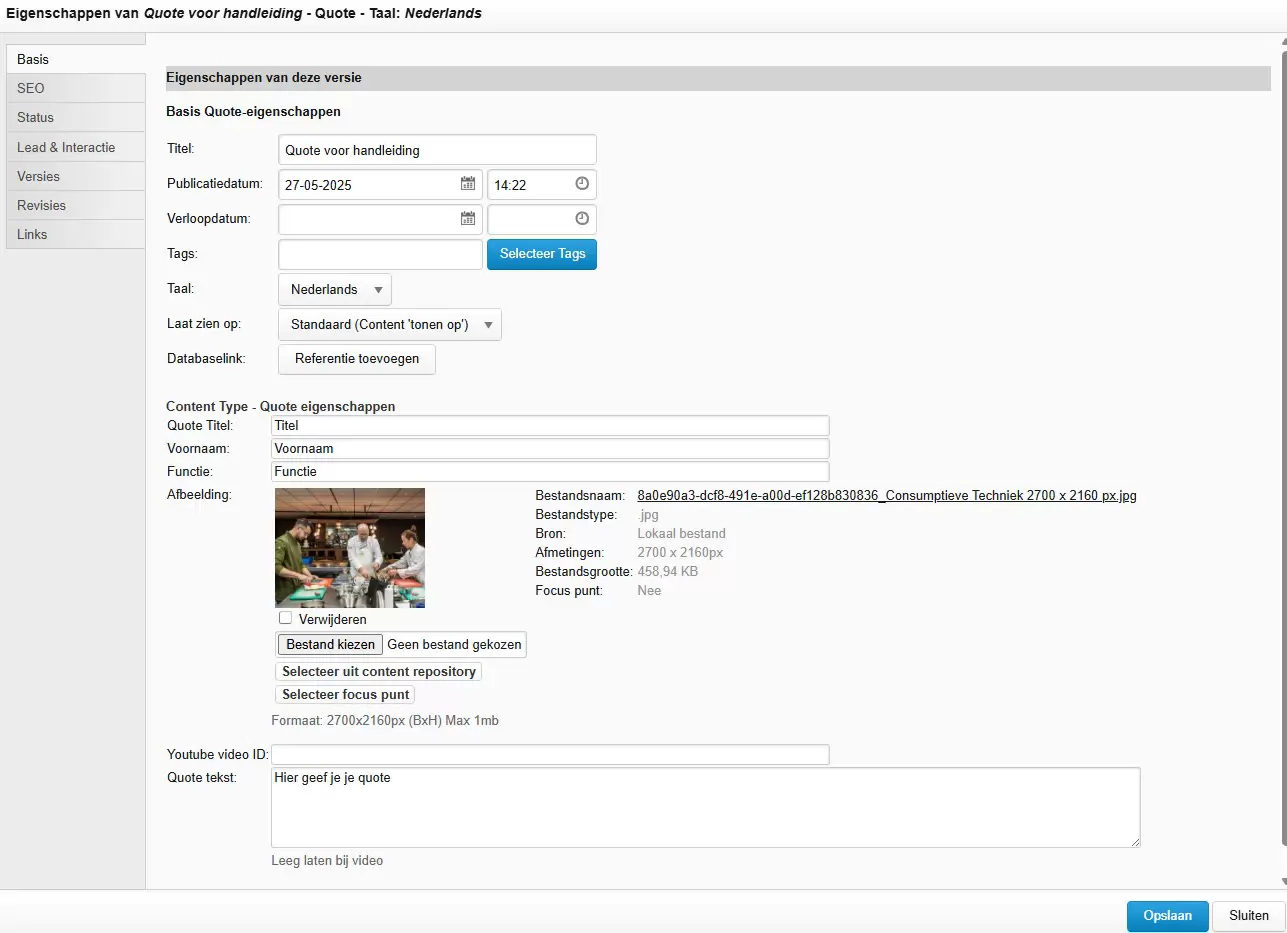Click the Quote Titel input field
This screenshot has width=1287, height=933.
coord(550,425)
